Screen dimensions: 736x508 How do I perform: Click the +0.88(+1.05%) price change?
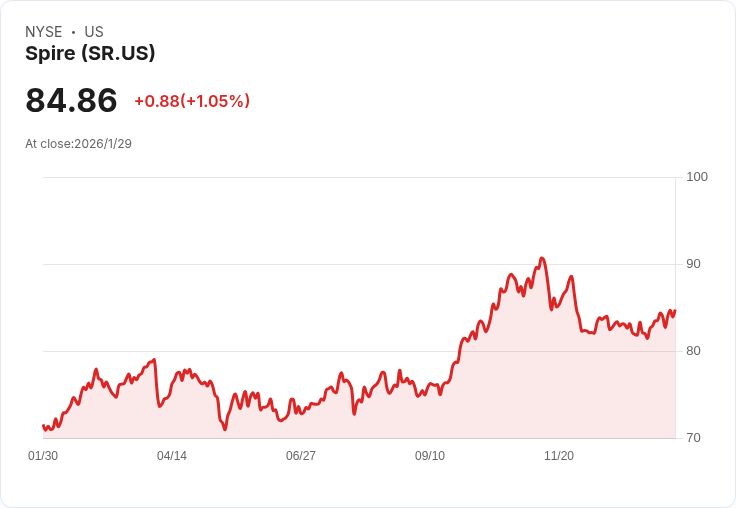point(192,101)
